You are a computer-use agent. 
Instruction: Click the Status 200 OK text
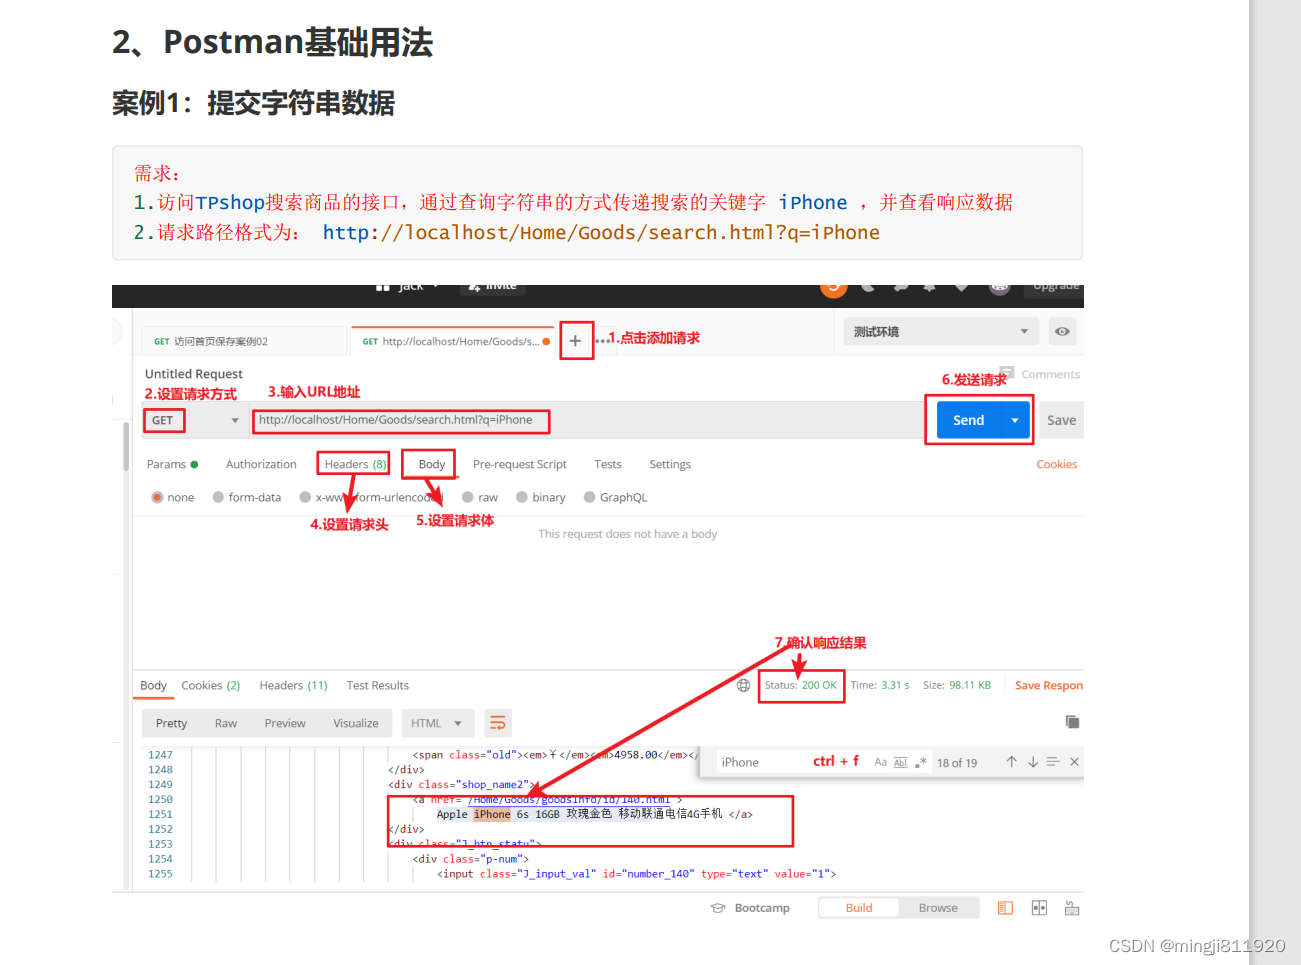click(801, 685)
